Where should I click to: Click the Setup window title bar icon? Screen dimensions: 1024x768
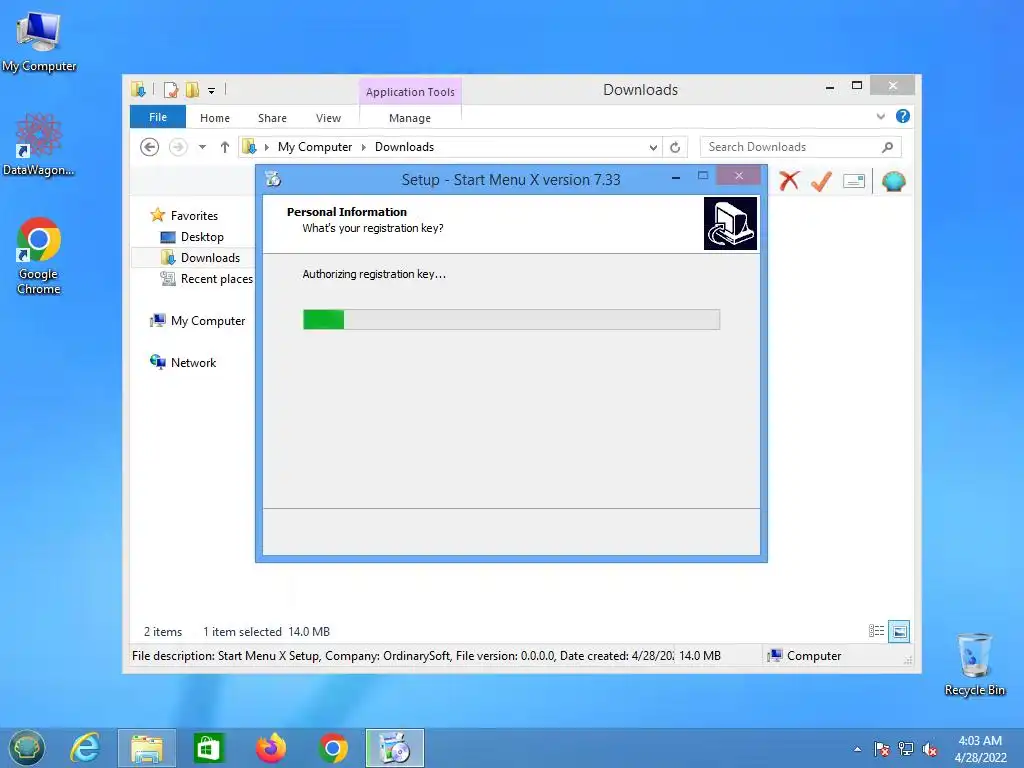[x=274, y=178]
